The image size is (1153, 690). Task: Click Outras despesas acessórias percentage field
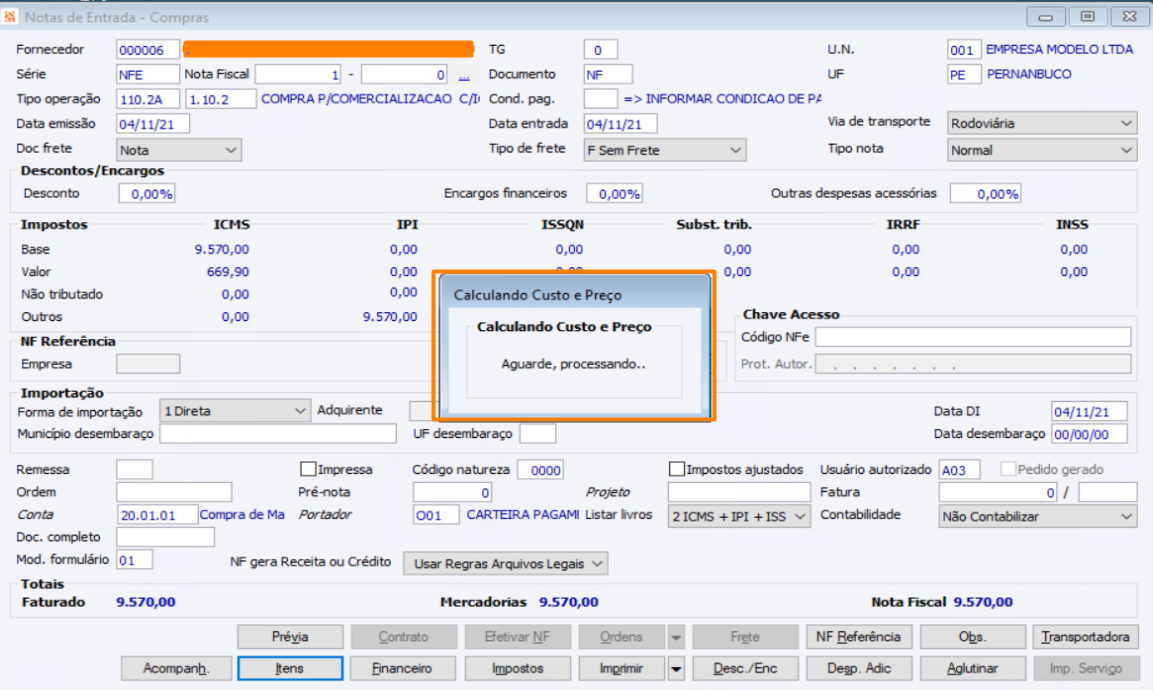986,194
